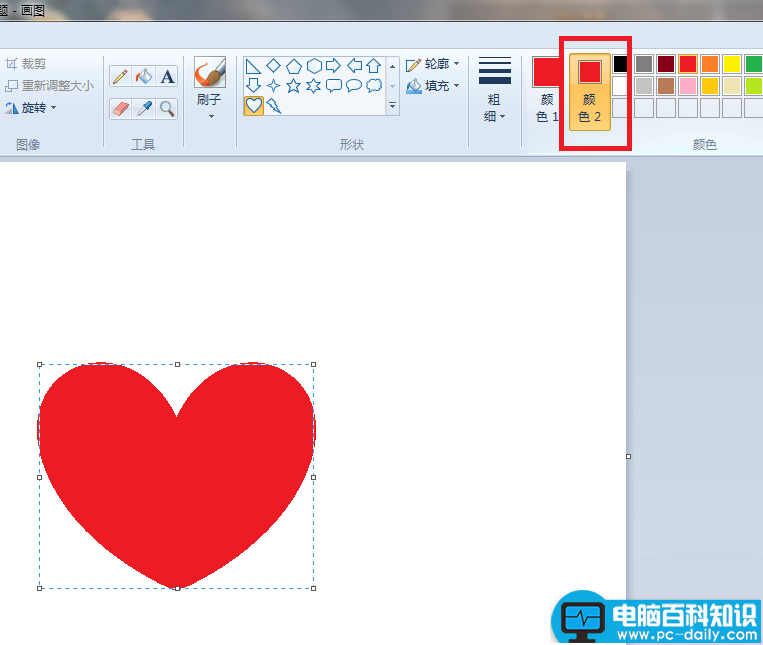This screenshot has width=763, height=645.
Task: Choose the five-point star shape
Action: pyautogui.click(x=293, y=86)
